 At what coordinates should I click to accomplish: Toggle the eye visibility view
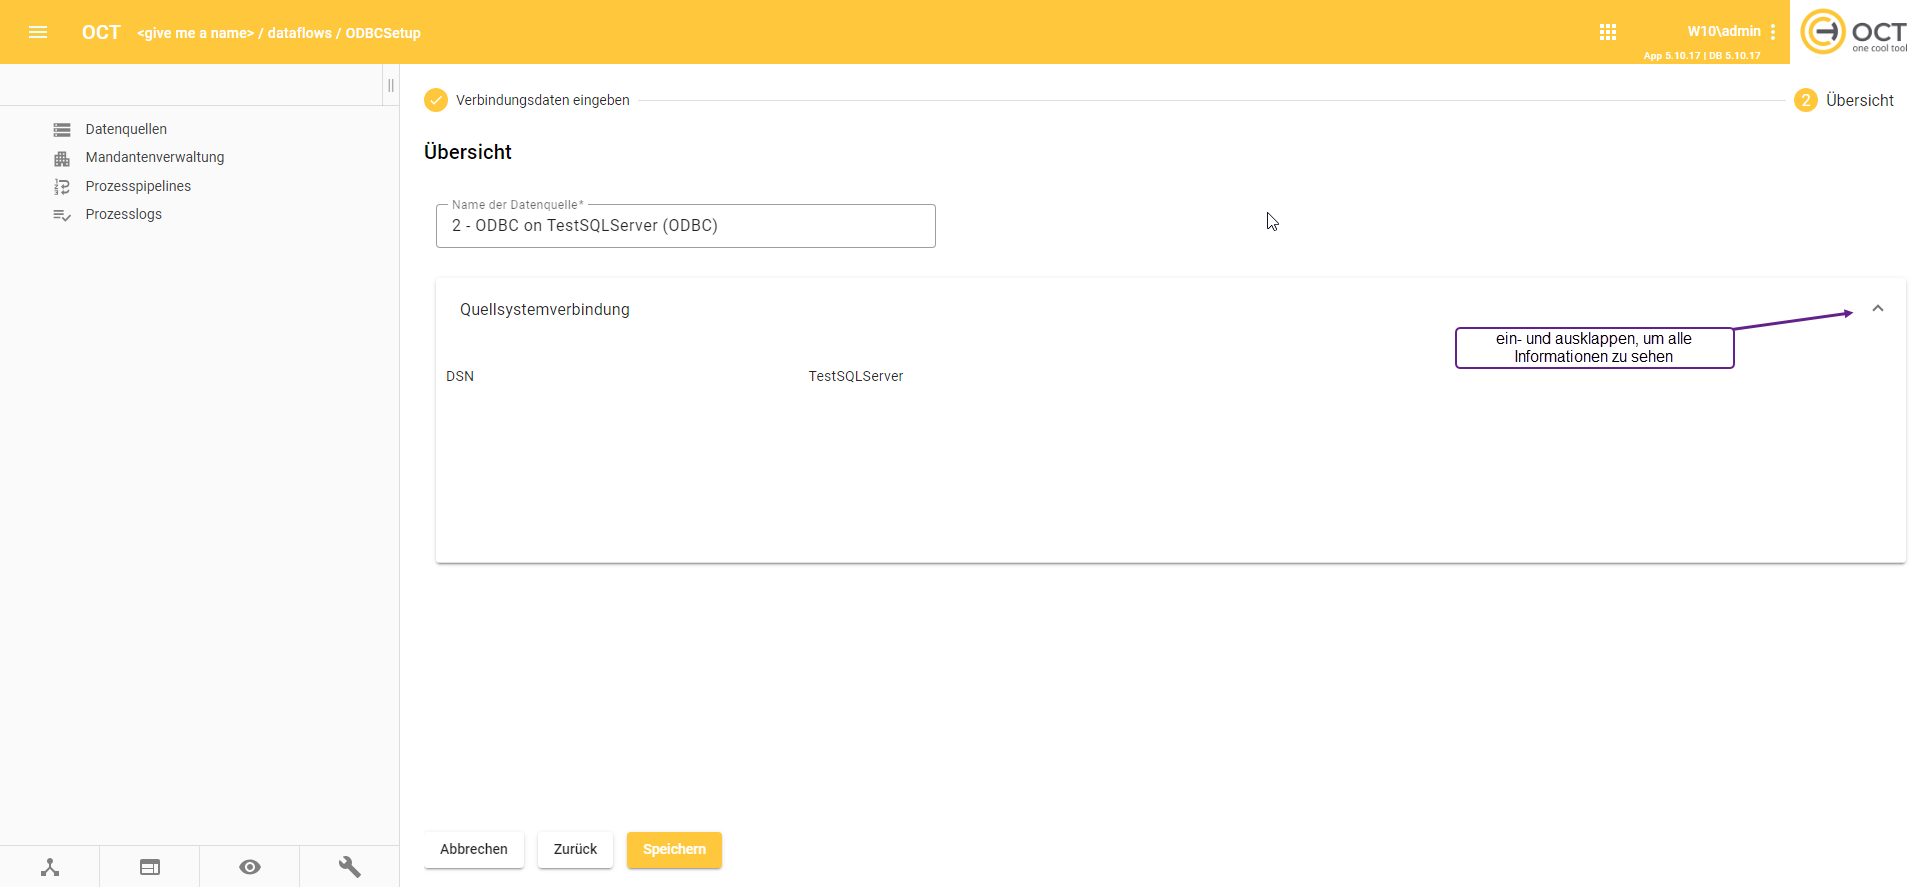(250, 867)
